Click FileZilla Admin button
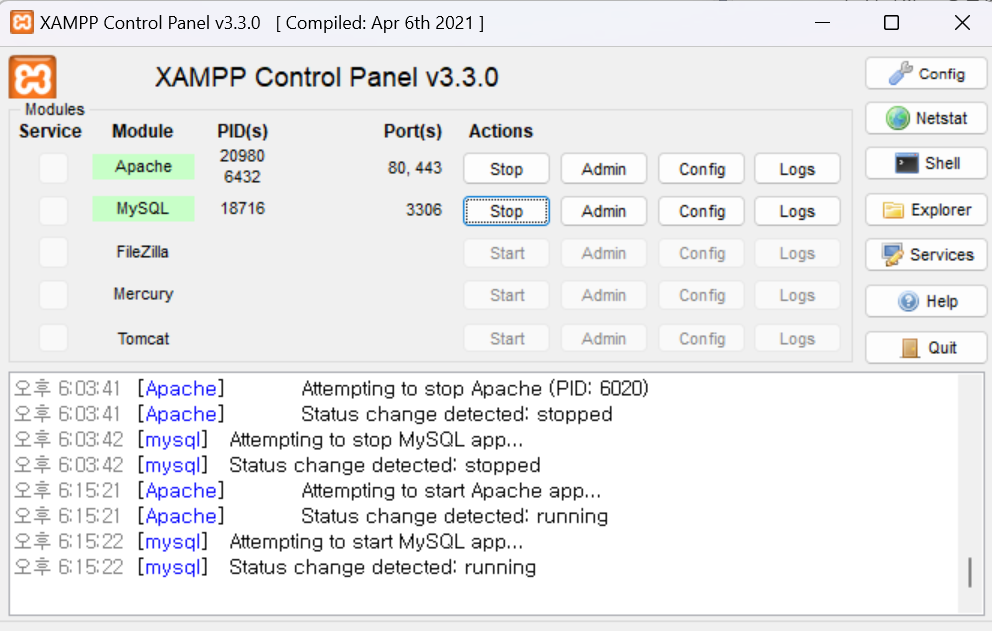Viewport: 992px width, 631px height. coord(604,253)
